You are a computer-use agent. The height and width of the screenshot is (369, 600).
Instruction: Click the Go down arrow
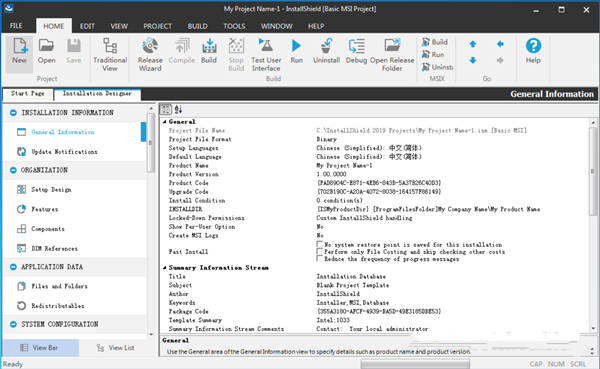(473, 60)
